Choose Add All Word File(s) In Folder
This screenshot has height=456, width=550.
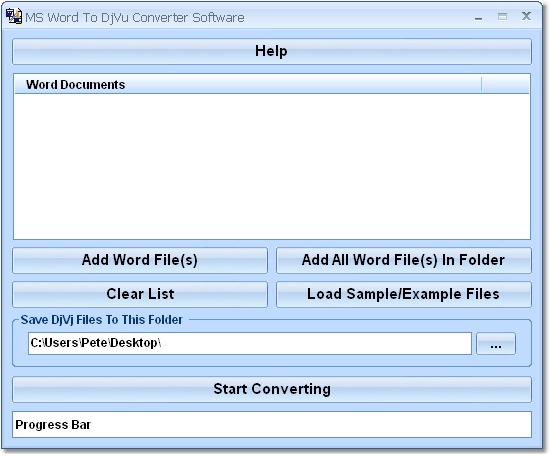click(404, 260)
